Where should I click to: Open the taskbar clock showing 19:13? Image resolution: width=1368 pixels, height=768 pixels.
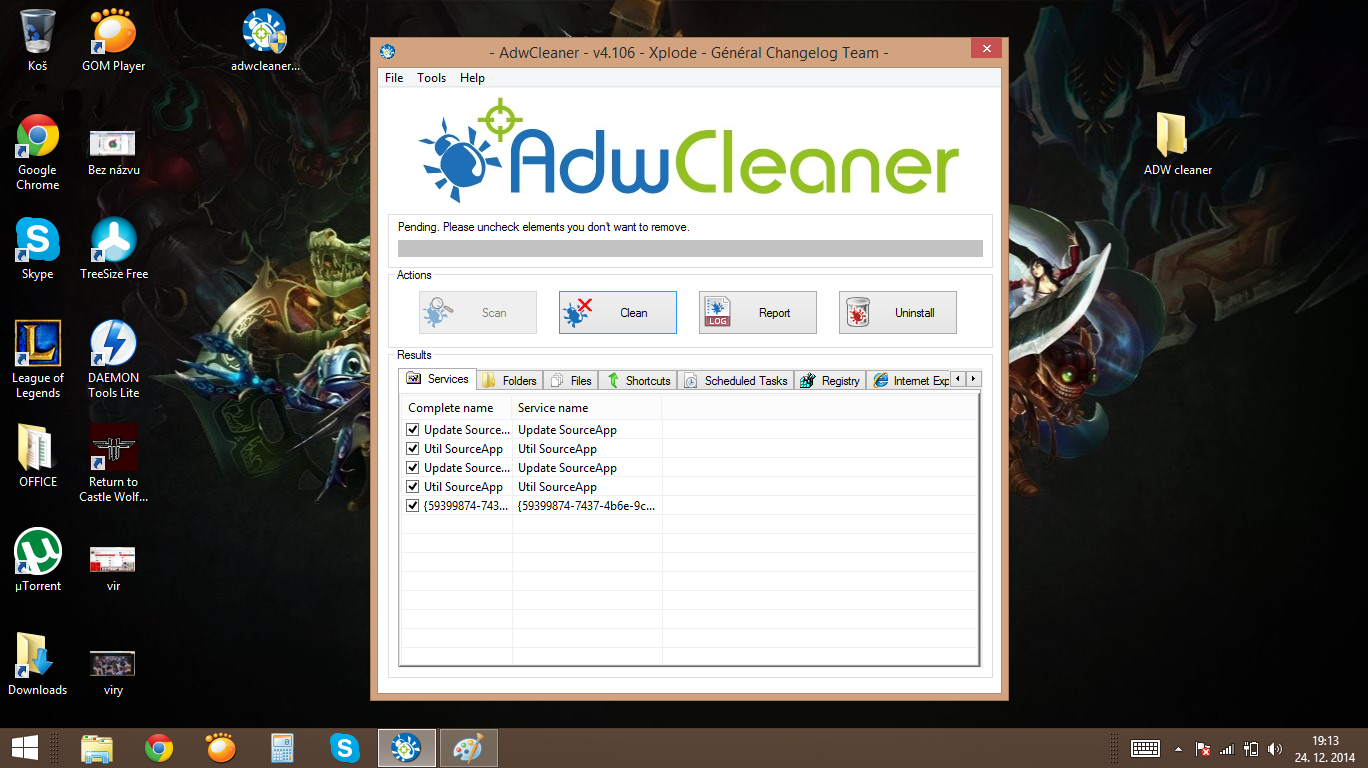coord(1325,748)
